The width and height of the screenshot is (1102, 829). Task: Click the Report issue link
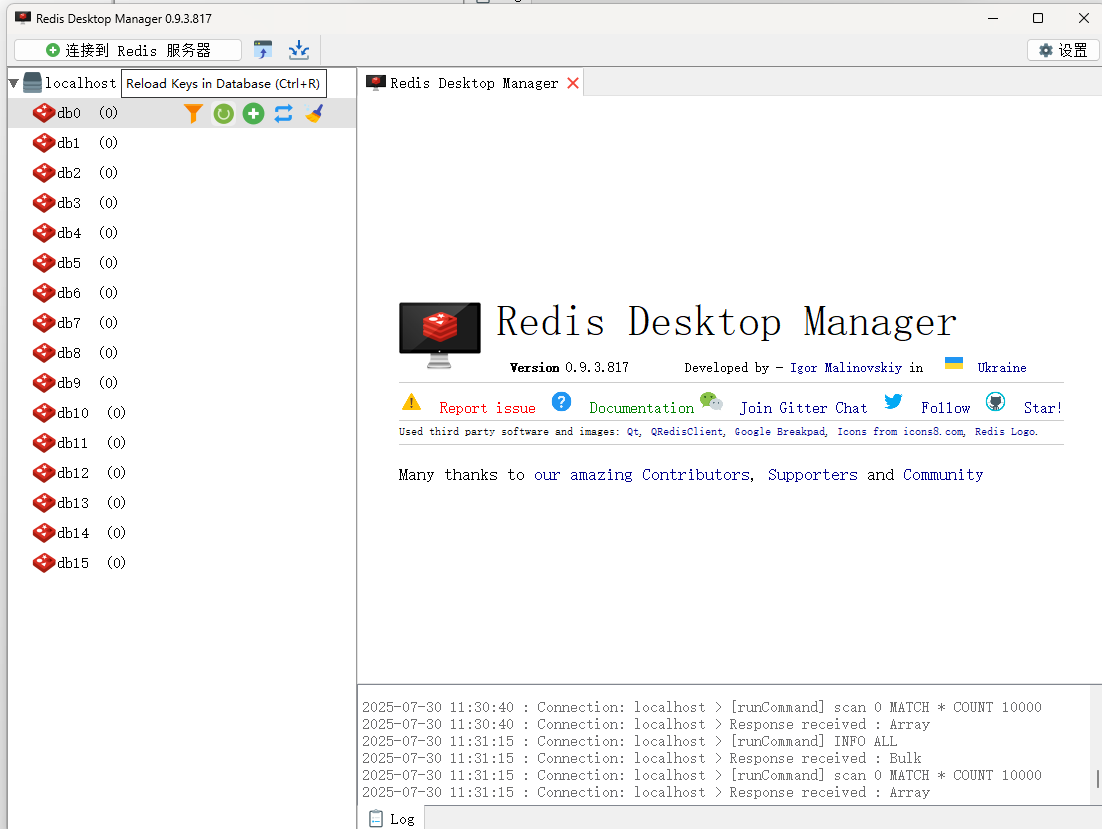(x=487, y=408)
